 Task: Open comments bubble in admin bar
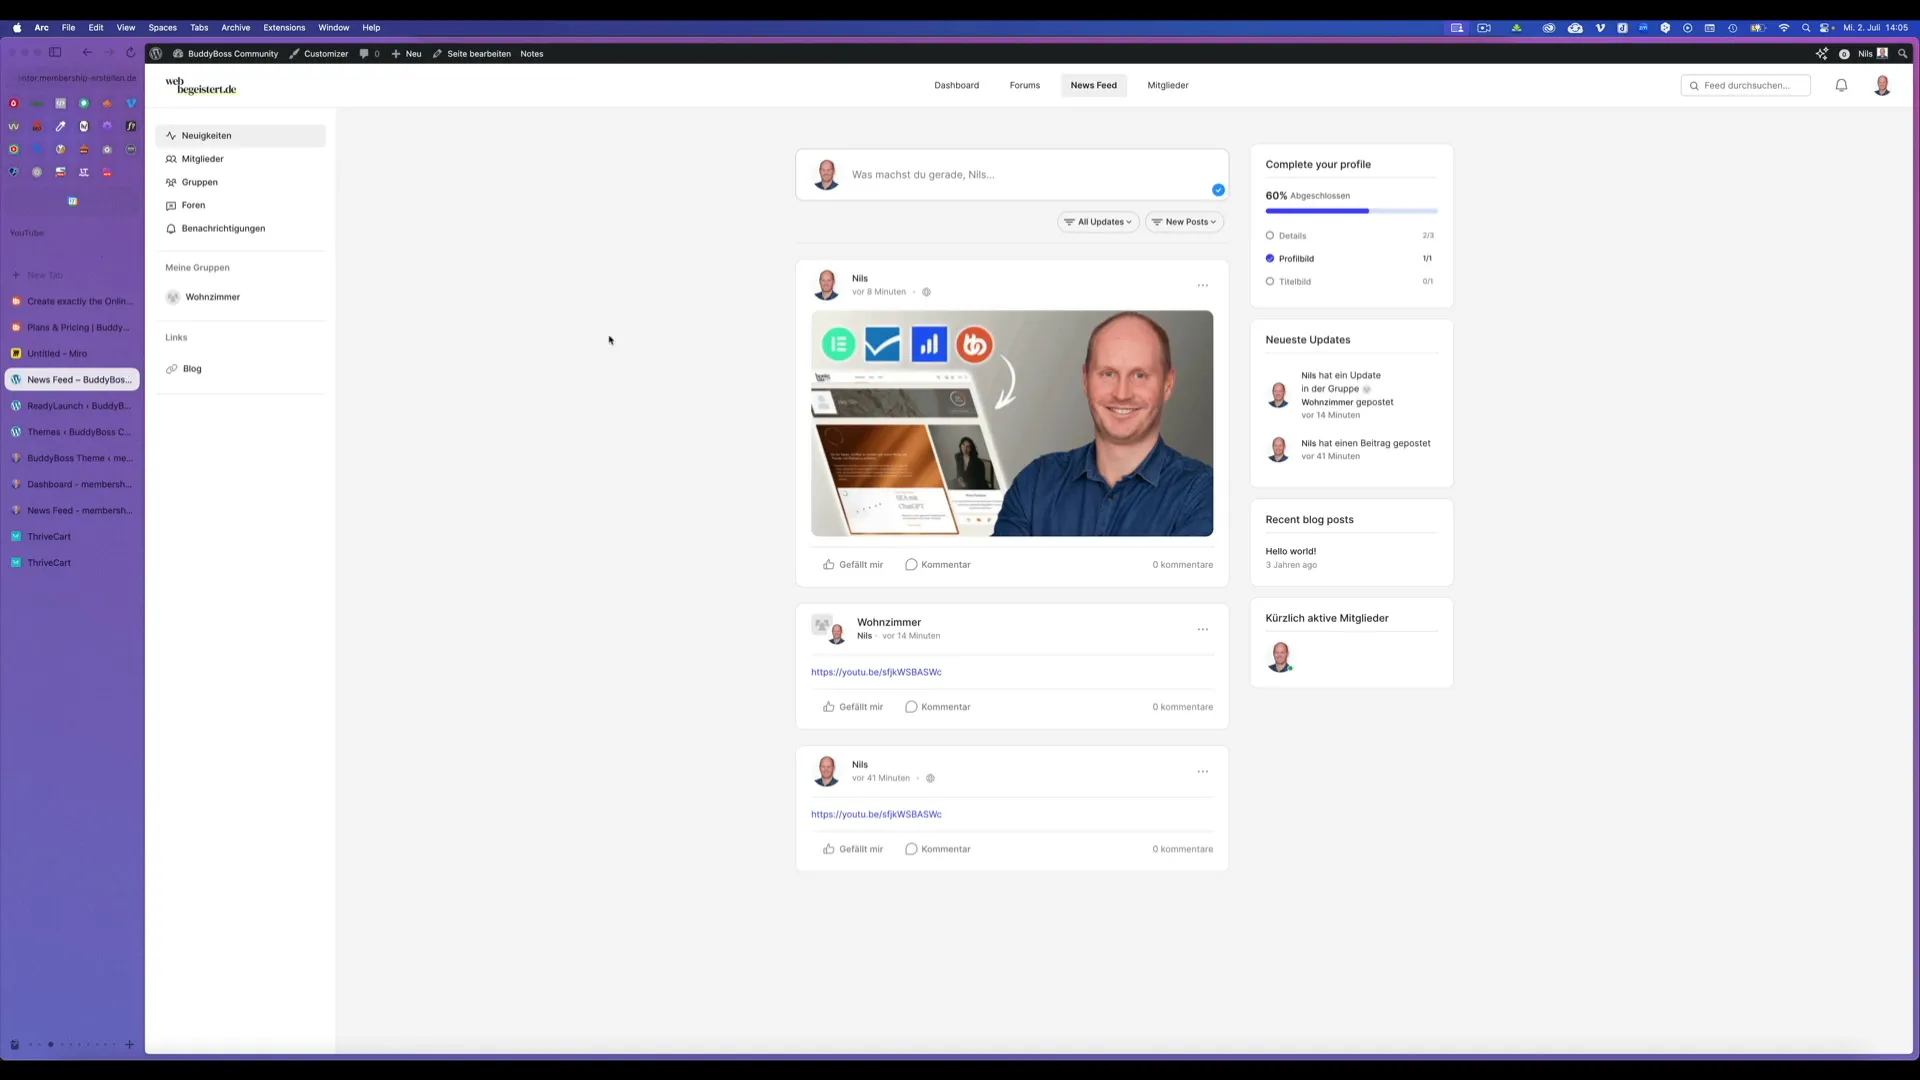coord(369,54)
